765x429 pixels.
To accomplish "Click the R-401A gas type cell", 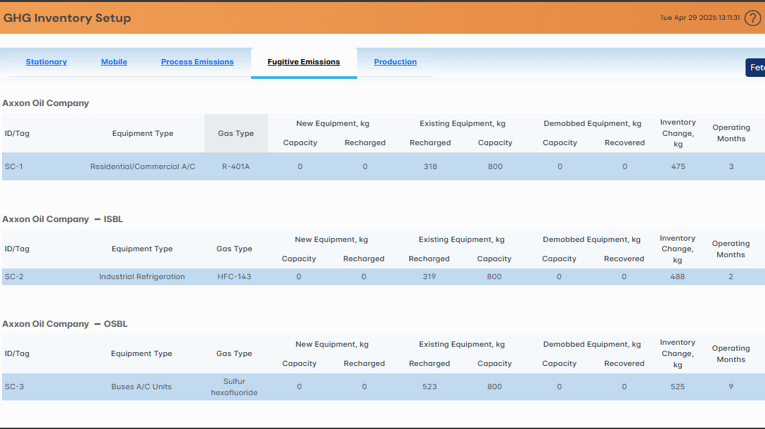I will tap(236, 167).
